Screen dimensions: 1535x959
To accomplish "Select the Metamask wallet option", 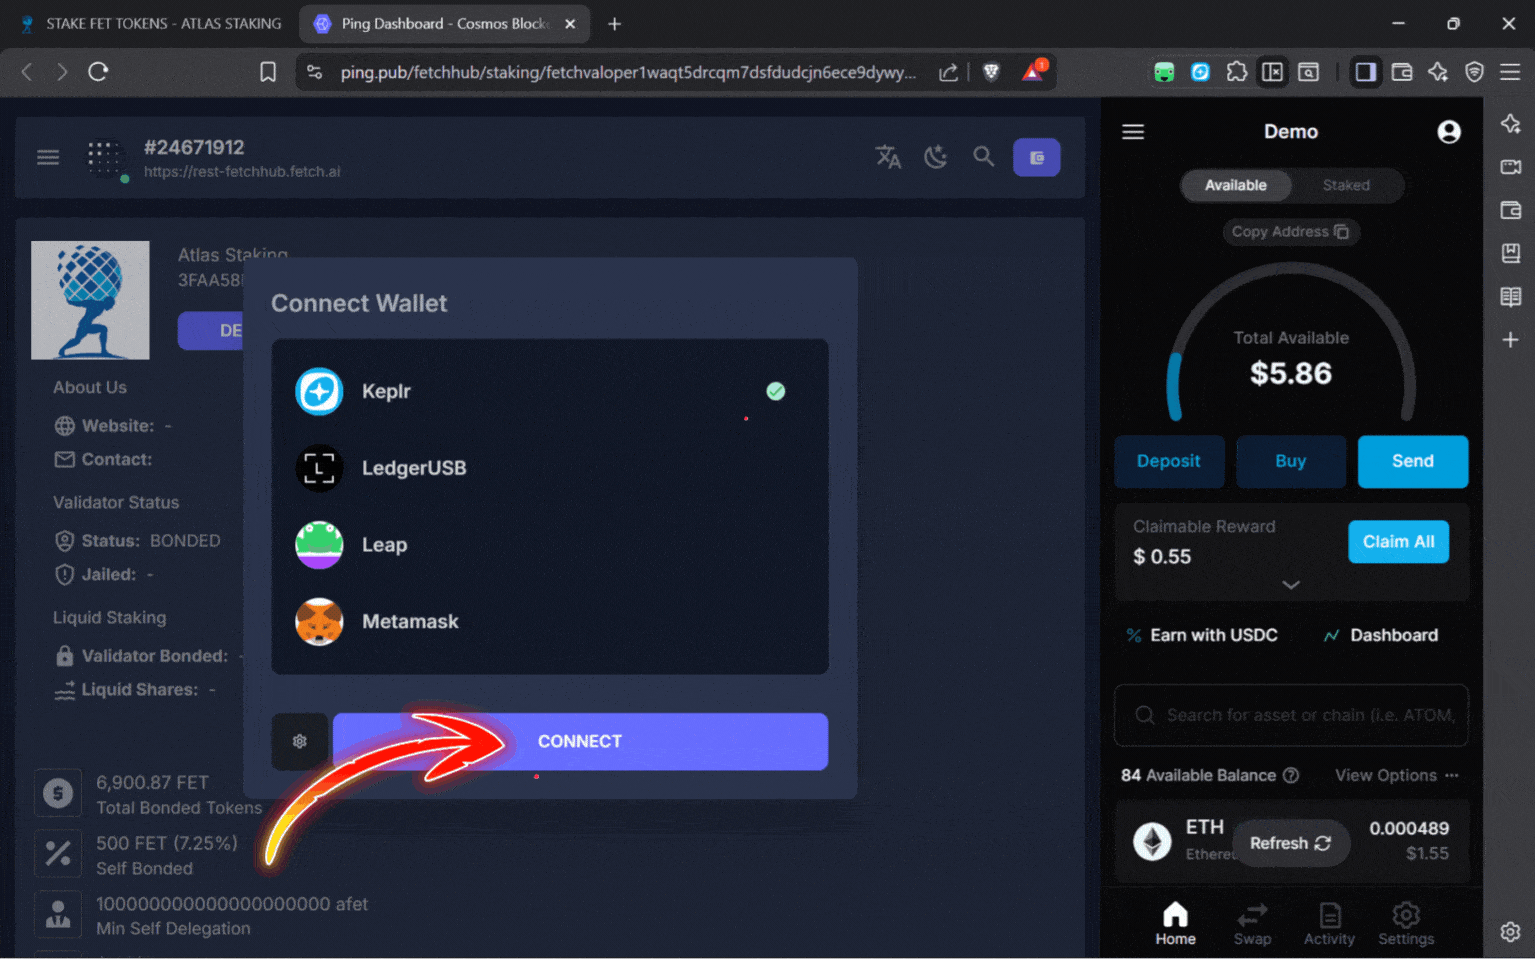I will (410, 621).
